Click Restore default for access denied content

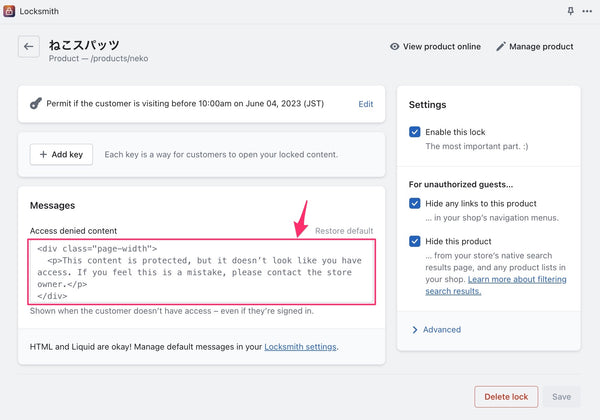(x=344, y=231)
